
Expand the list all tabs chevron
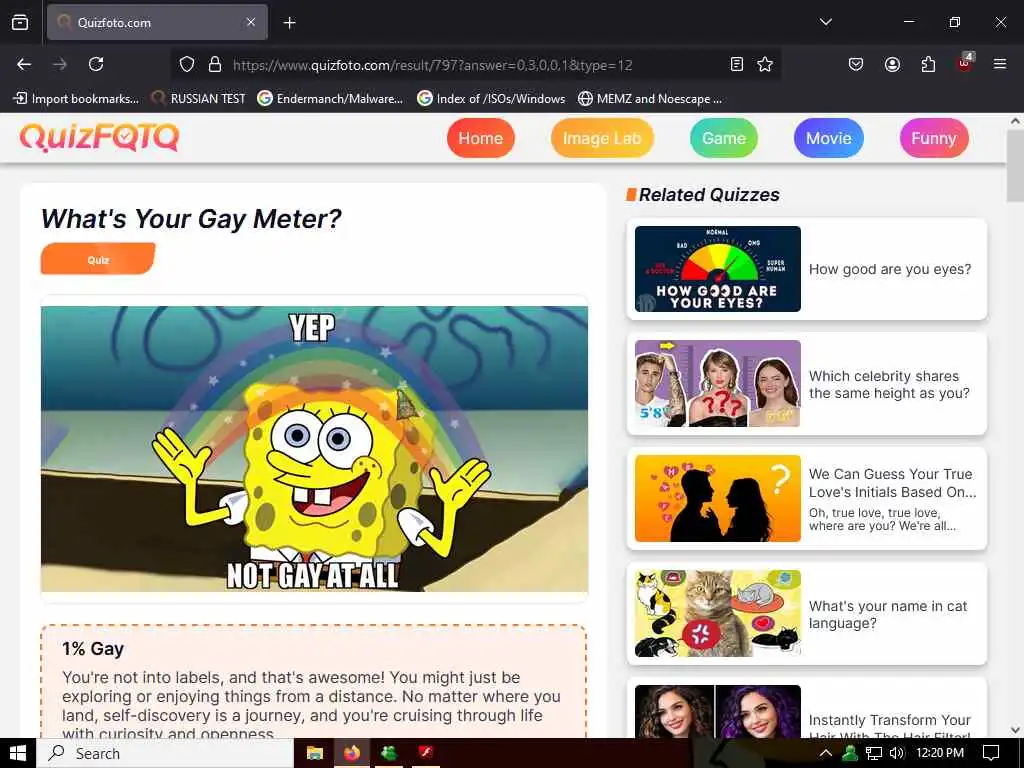[825, 22]
